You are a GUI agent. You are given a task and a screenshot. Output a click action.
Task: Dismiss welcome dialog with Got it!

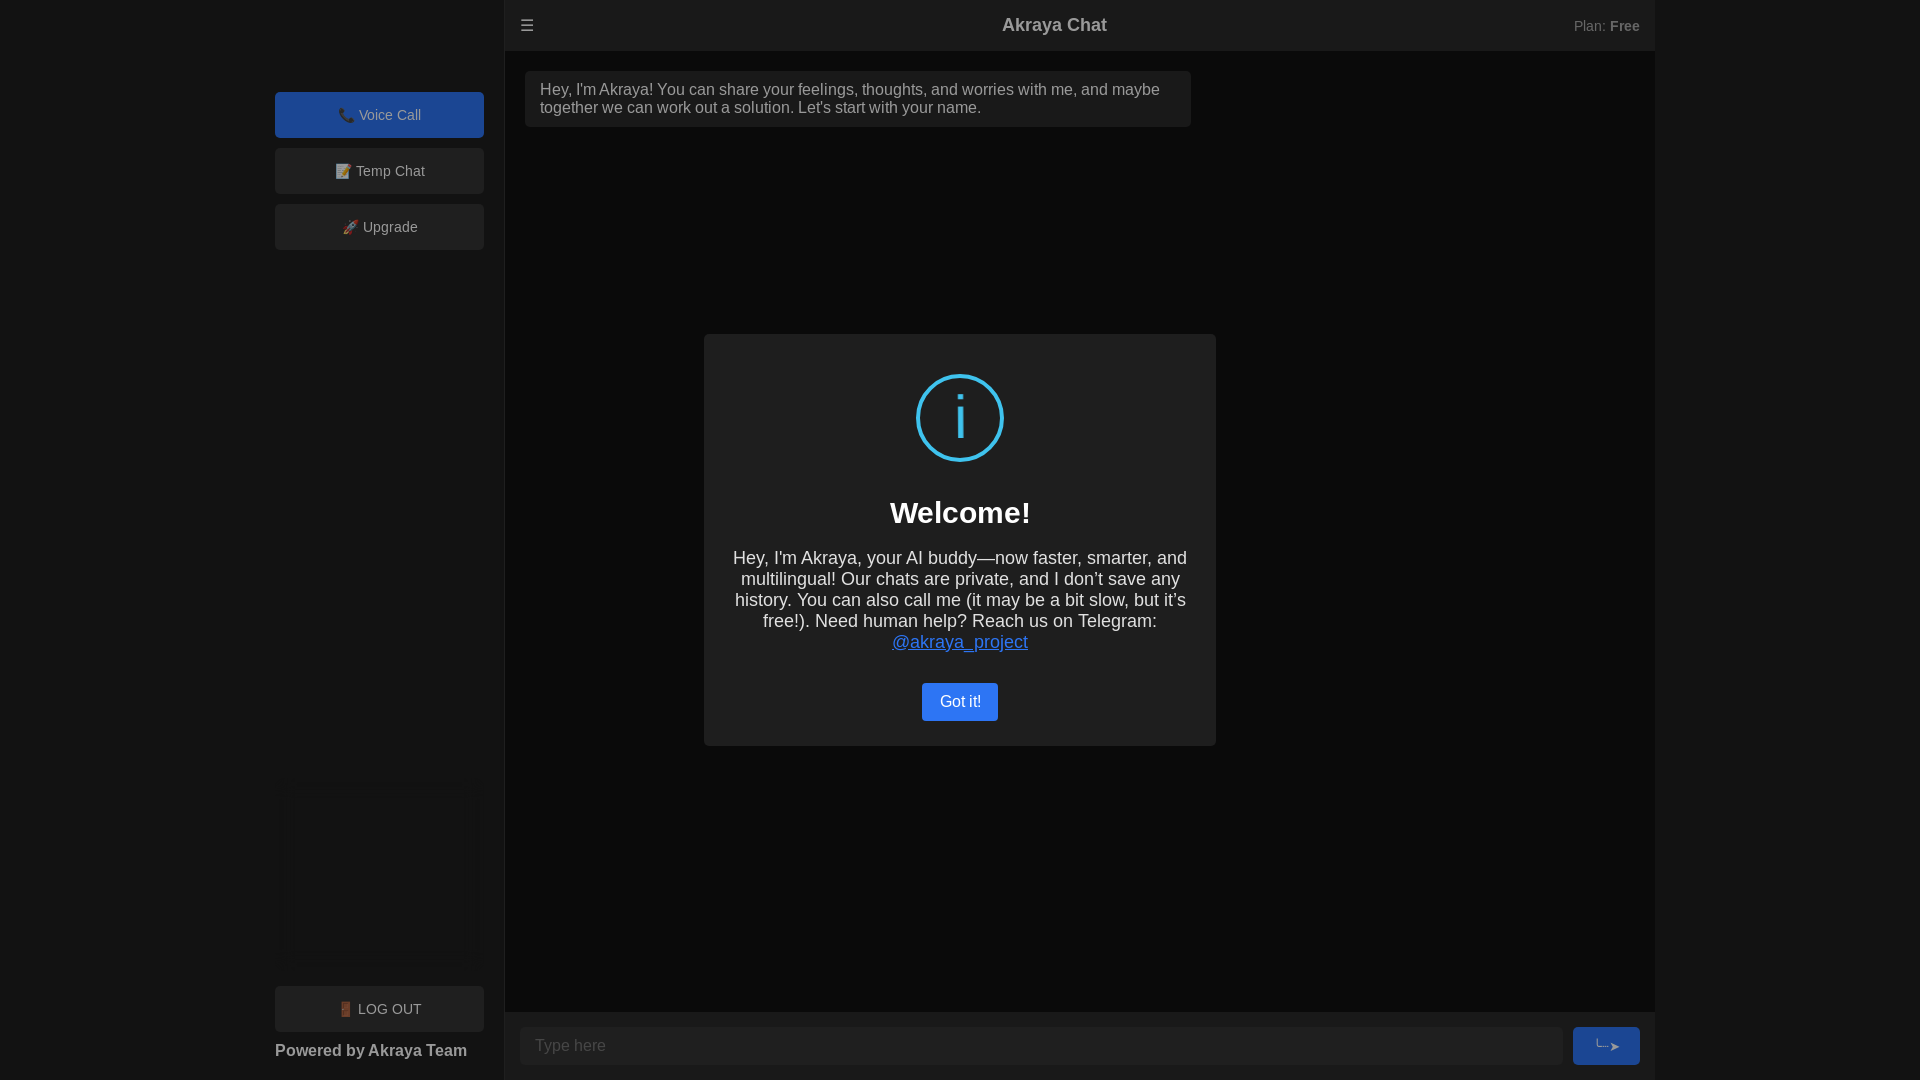pos(960,702)
